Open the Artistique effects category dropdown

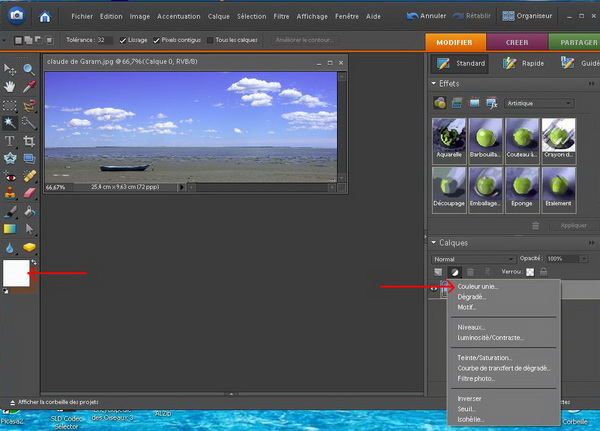tap(539, 103)
